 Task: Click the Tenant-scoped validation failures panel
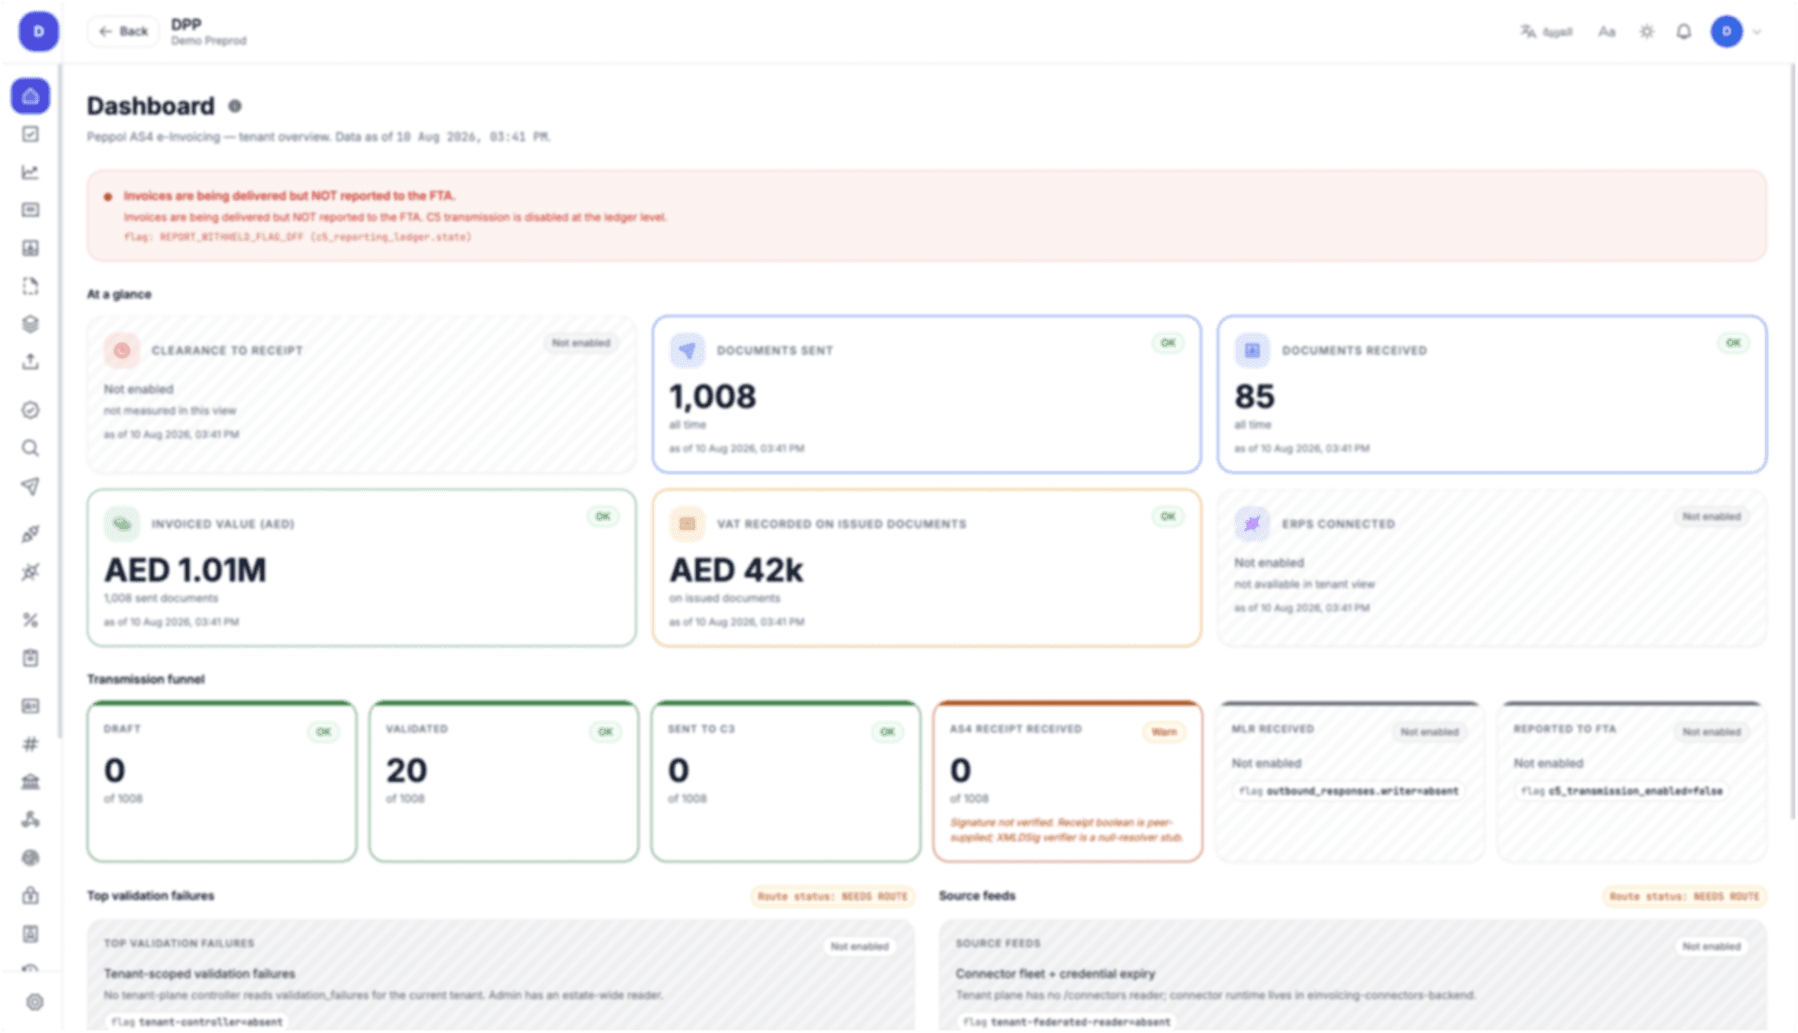[501, 976]
